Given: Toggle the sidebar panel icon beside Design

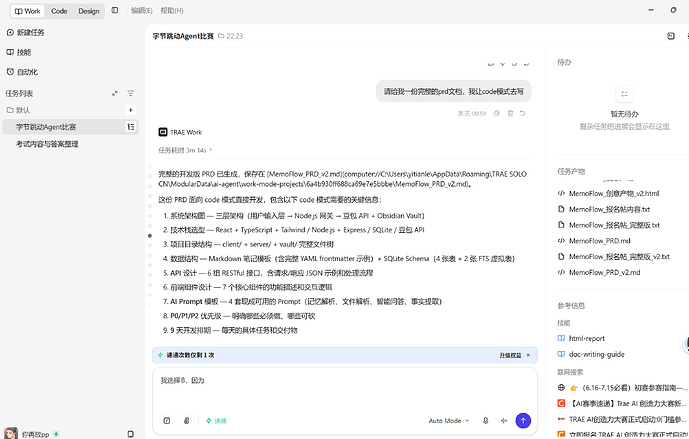Looking at the screenshot, I should (x=115, y=10).
